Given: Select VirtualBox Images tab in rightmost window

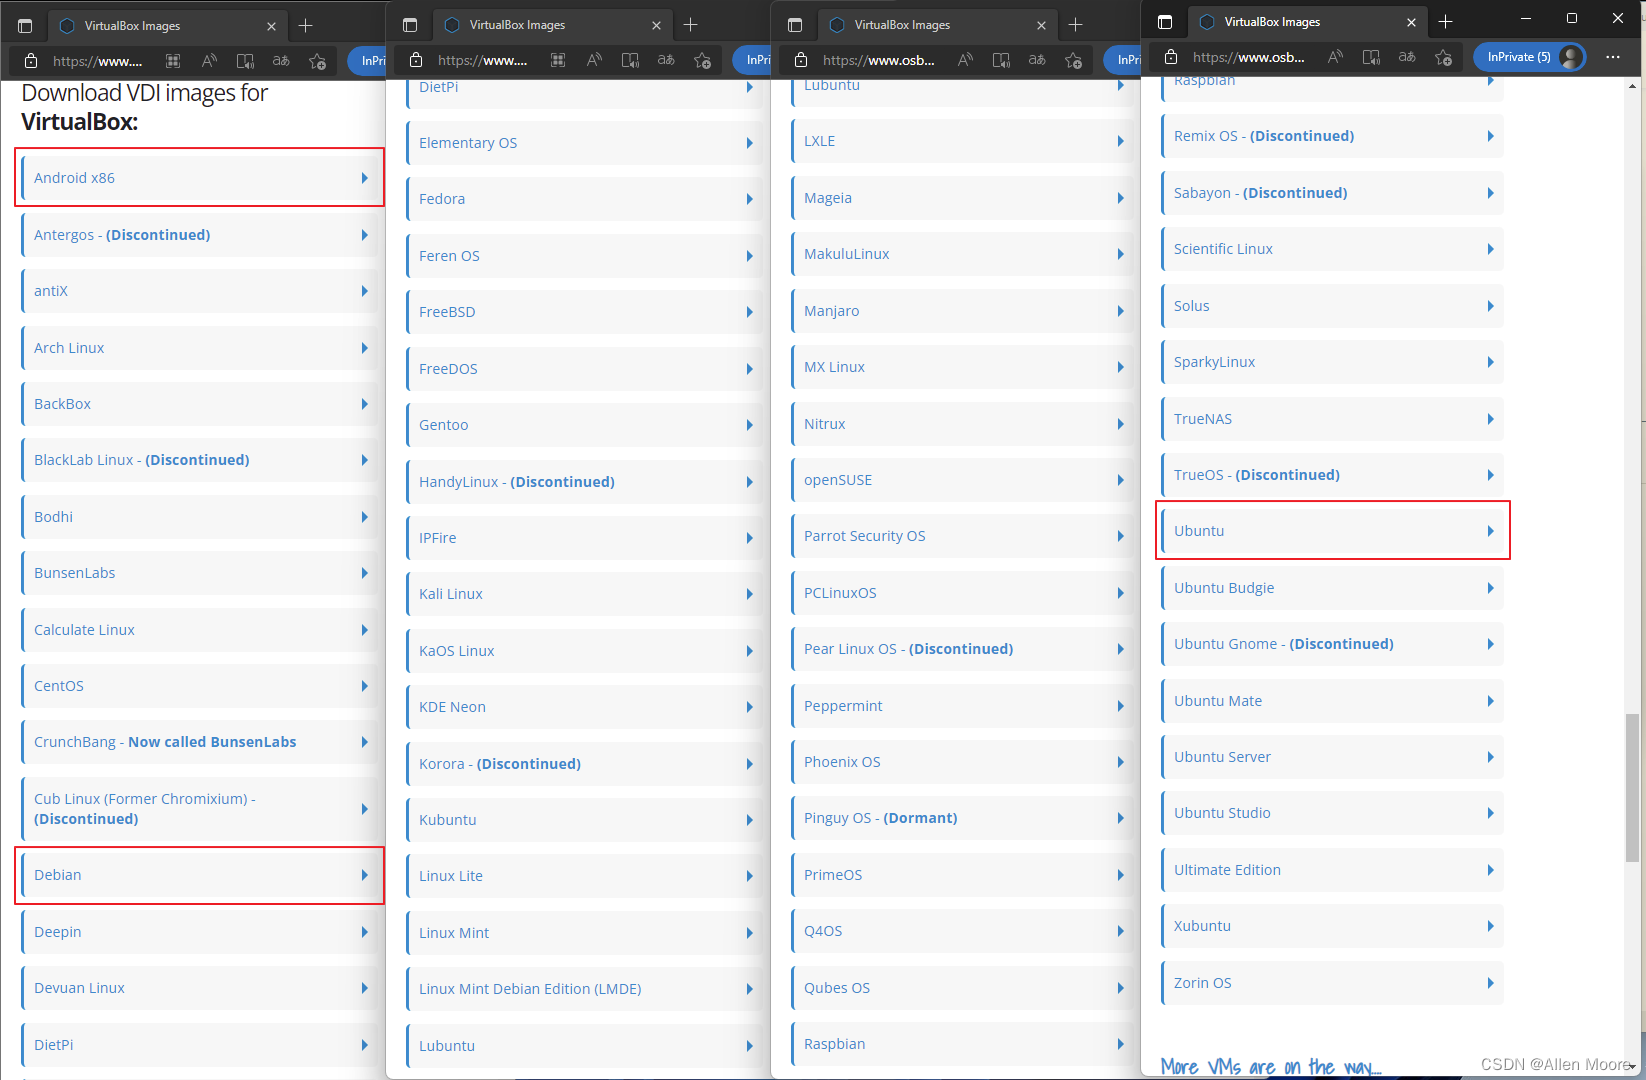Looking at the screenshot, I should 1306,22.
